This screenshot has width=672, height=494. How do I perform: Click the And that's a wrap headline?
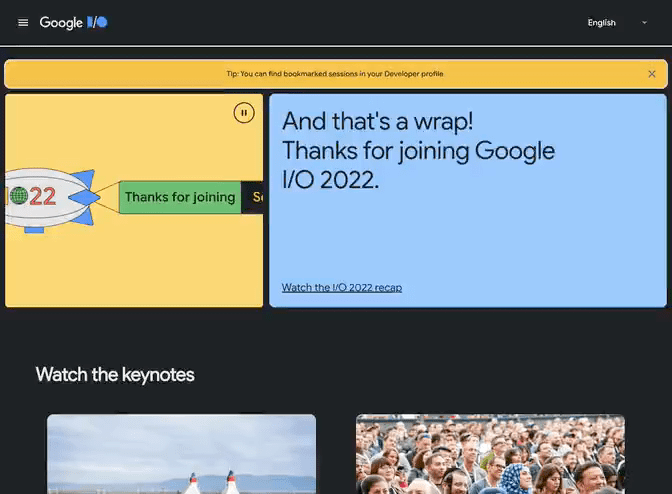click(x=378, y=121)
